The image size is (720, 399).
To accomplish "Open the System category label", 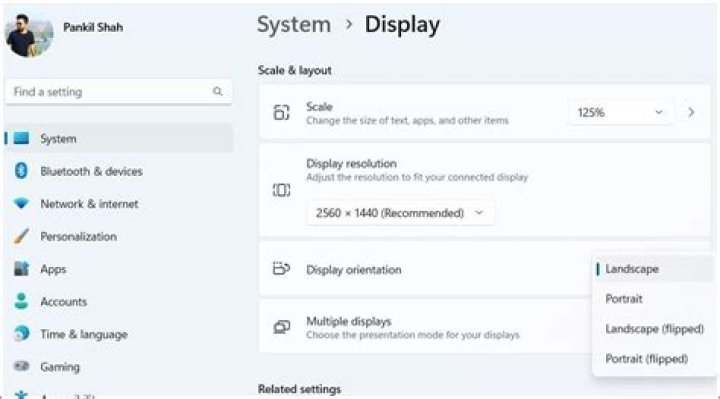I will (x=58, y=139).
